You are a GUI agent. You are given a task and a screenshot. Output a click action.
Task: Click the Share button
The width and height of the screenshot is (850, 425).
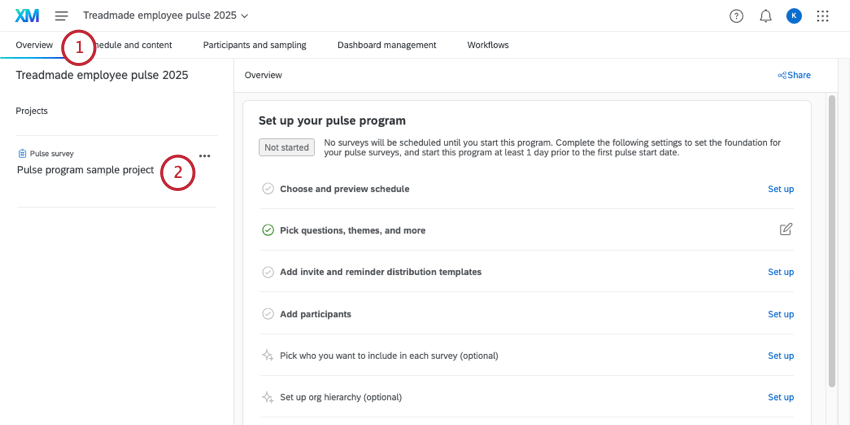pyautogui.click(x=794, y=75)
